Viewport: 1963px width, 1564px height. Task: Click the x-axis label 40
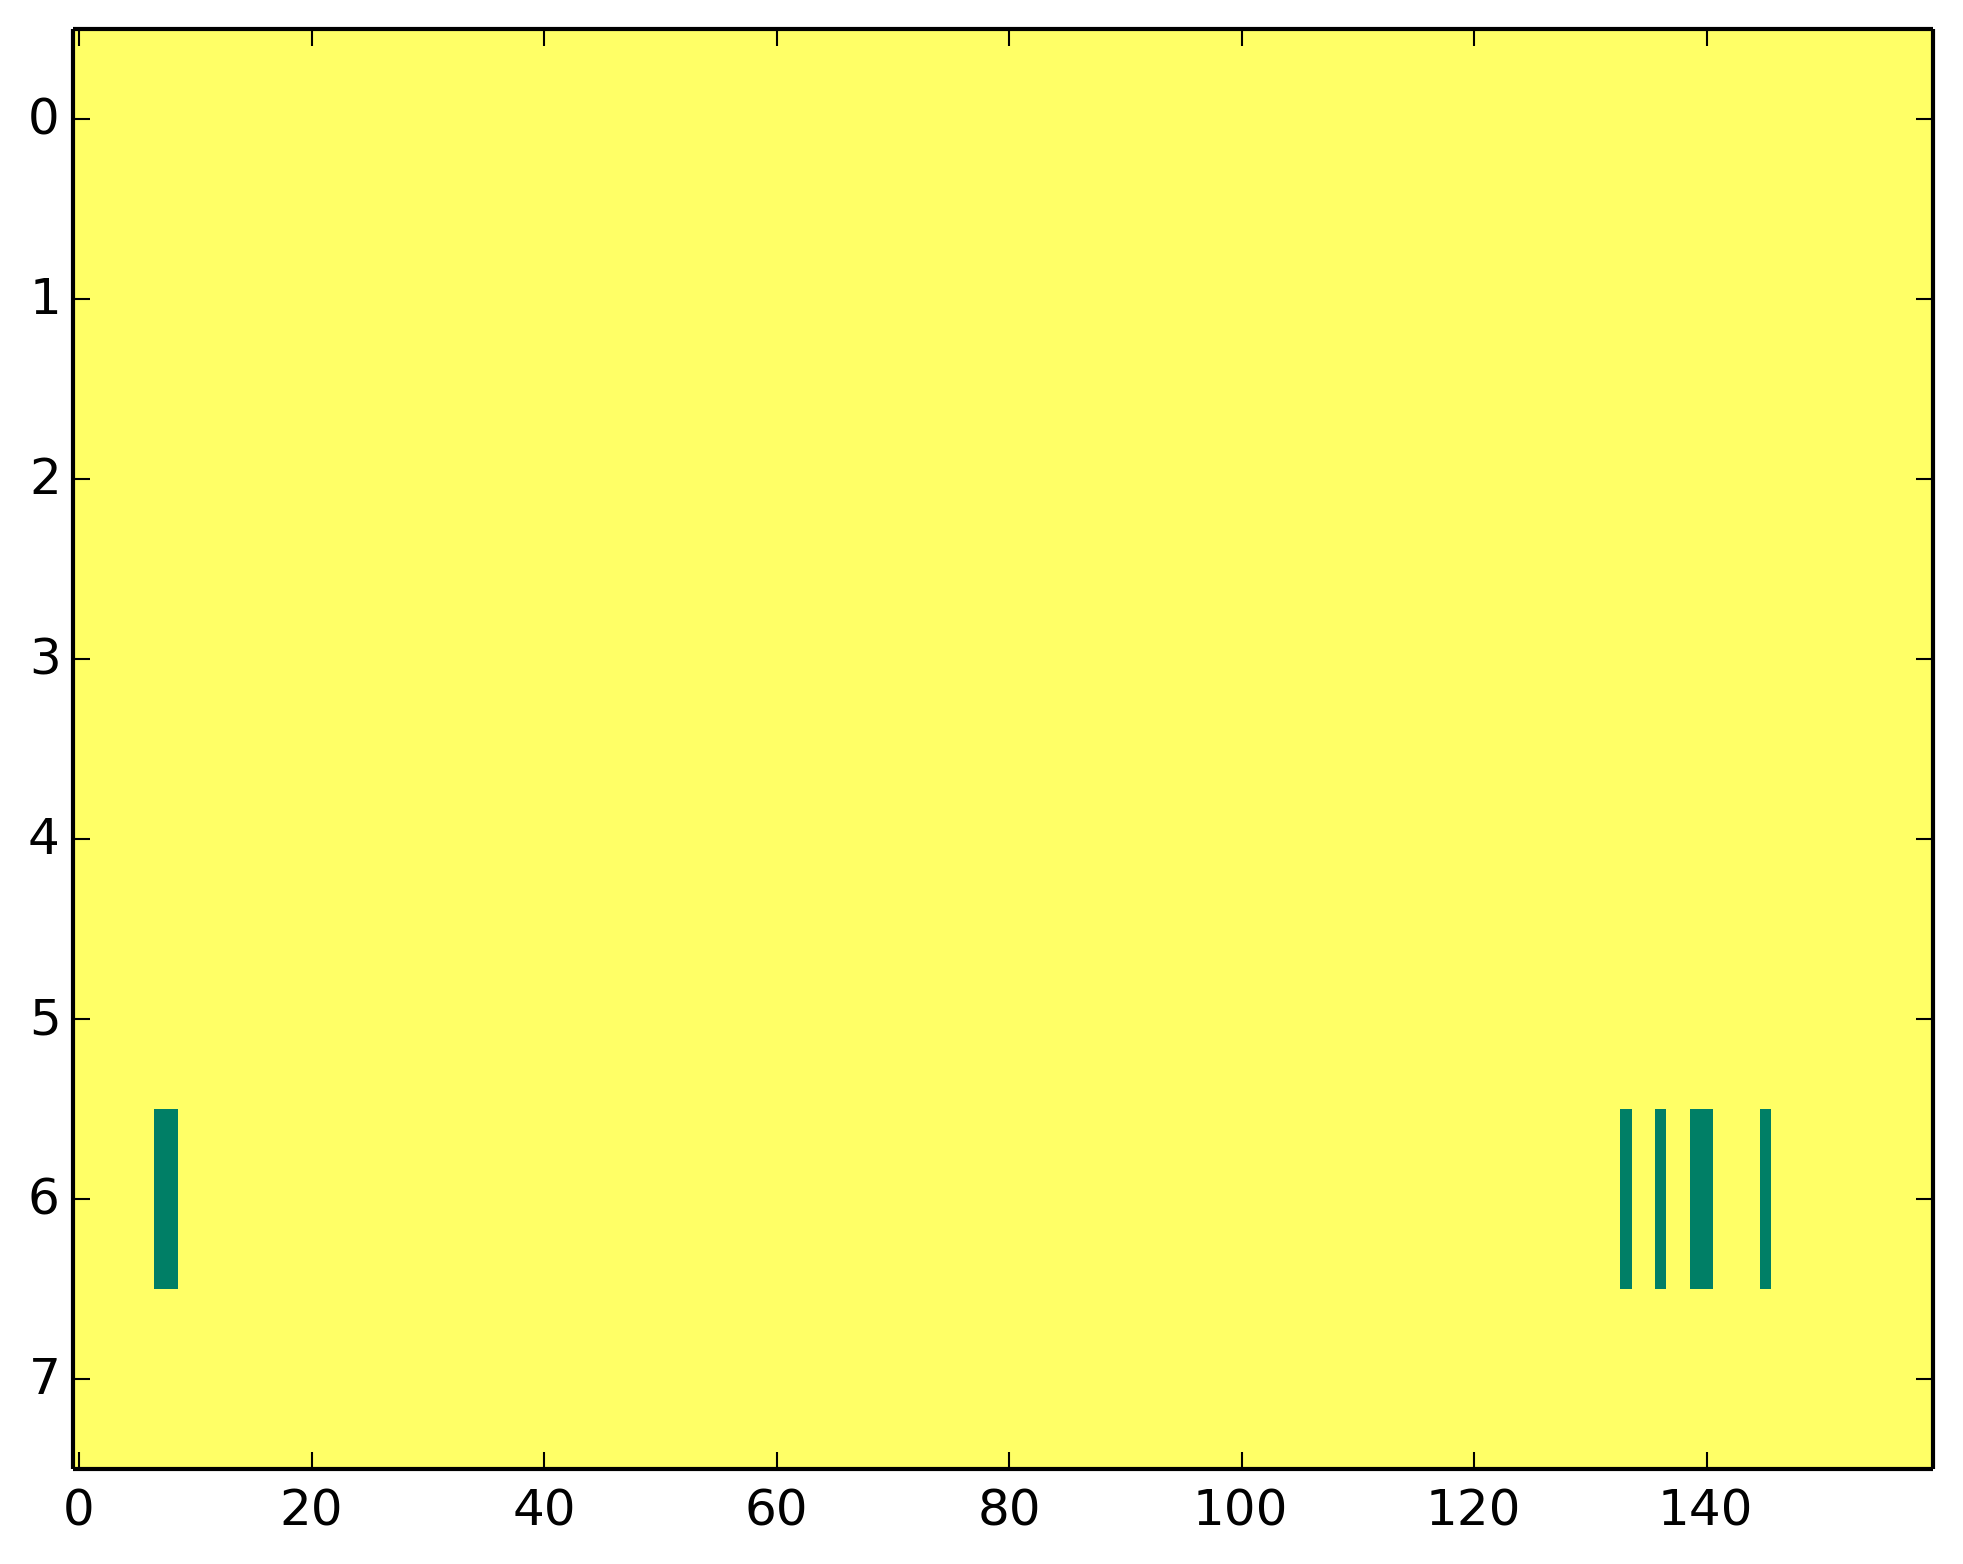pyautogui.click(x=544, y=1510)
